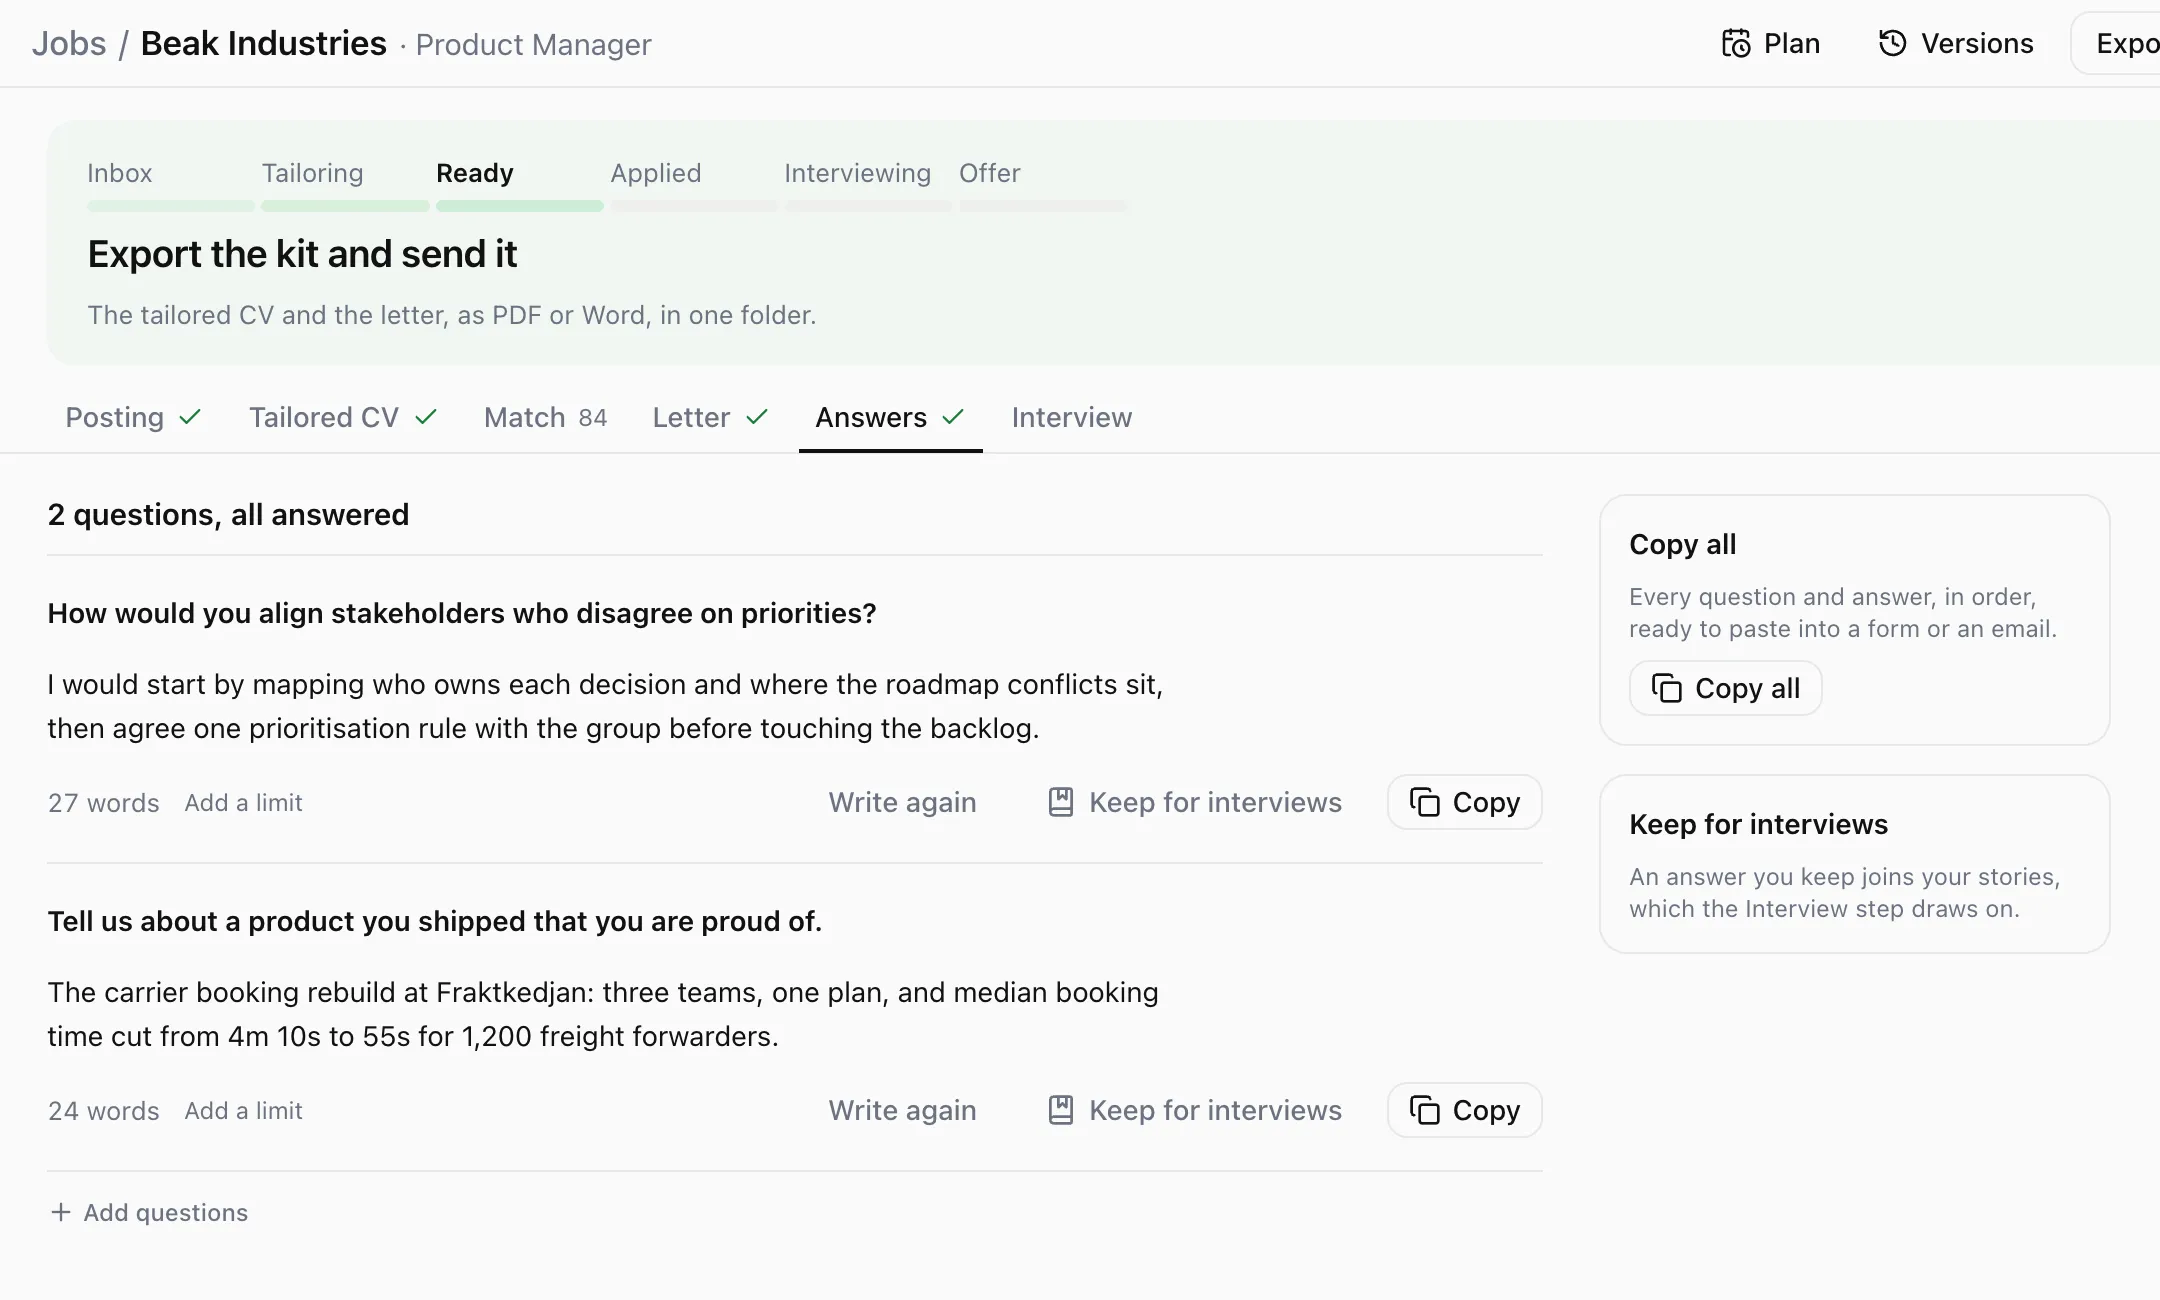Click the Applied progress bar segment
The width and height of the screenshot is (2160, 1300).
pyautogui.click(x=694, y=206)
